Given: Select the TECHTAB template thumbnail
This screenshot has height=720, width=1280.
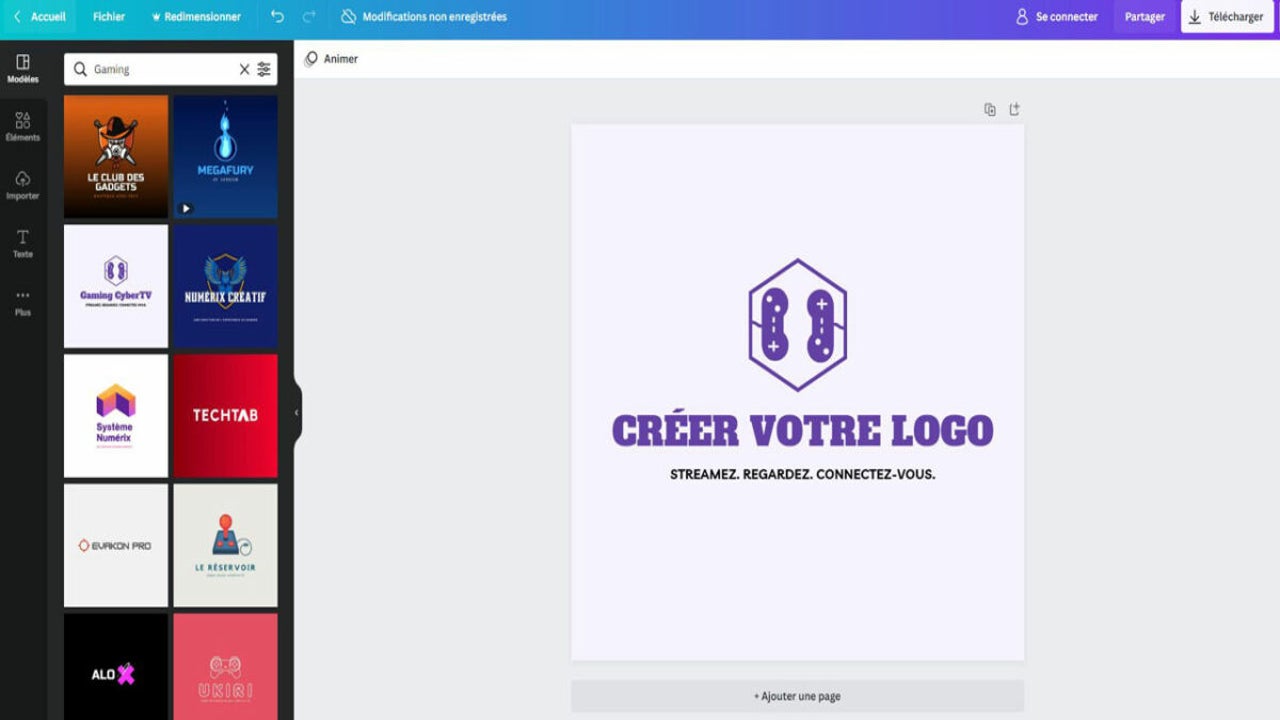Looking at the screenshot, I should pyautogui.click(x=225, y=415).
